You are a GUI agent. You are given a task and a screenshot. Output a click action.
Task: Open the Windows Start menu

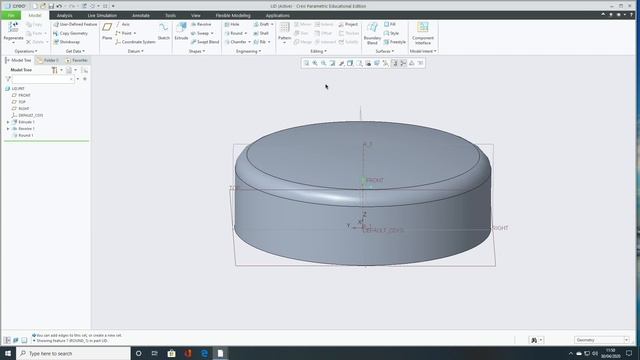pos(8,353)
